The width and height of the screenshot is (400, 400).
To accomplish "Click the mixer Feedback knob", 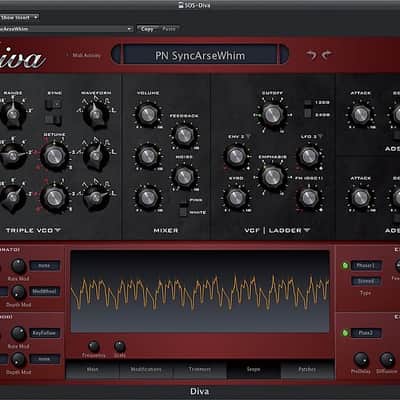I will point(184,136).
